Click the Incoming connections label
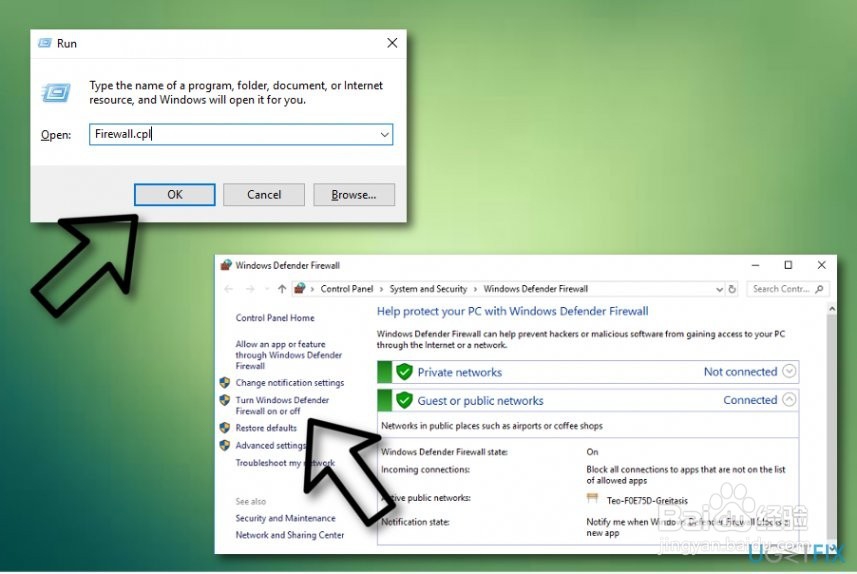Image resolution: width=857 pixels, height=574 pixels. point(425,470)
